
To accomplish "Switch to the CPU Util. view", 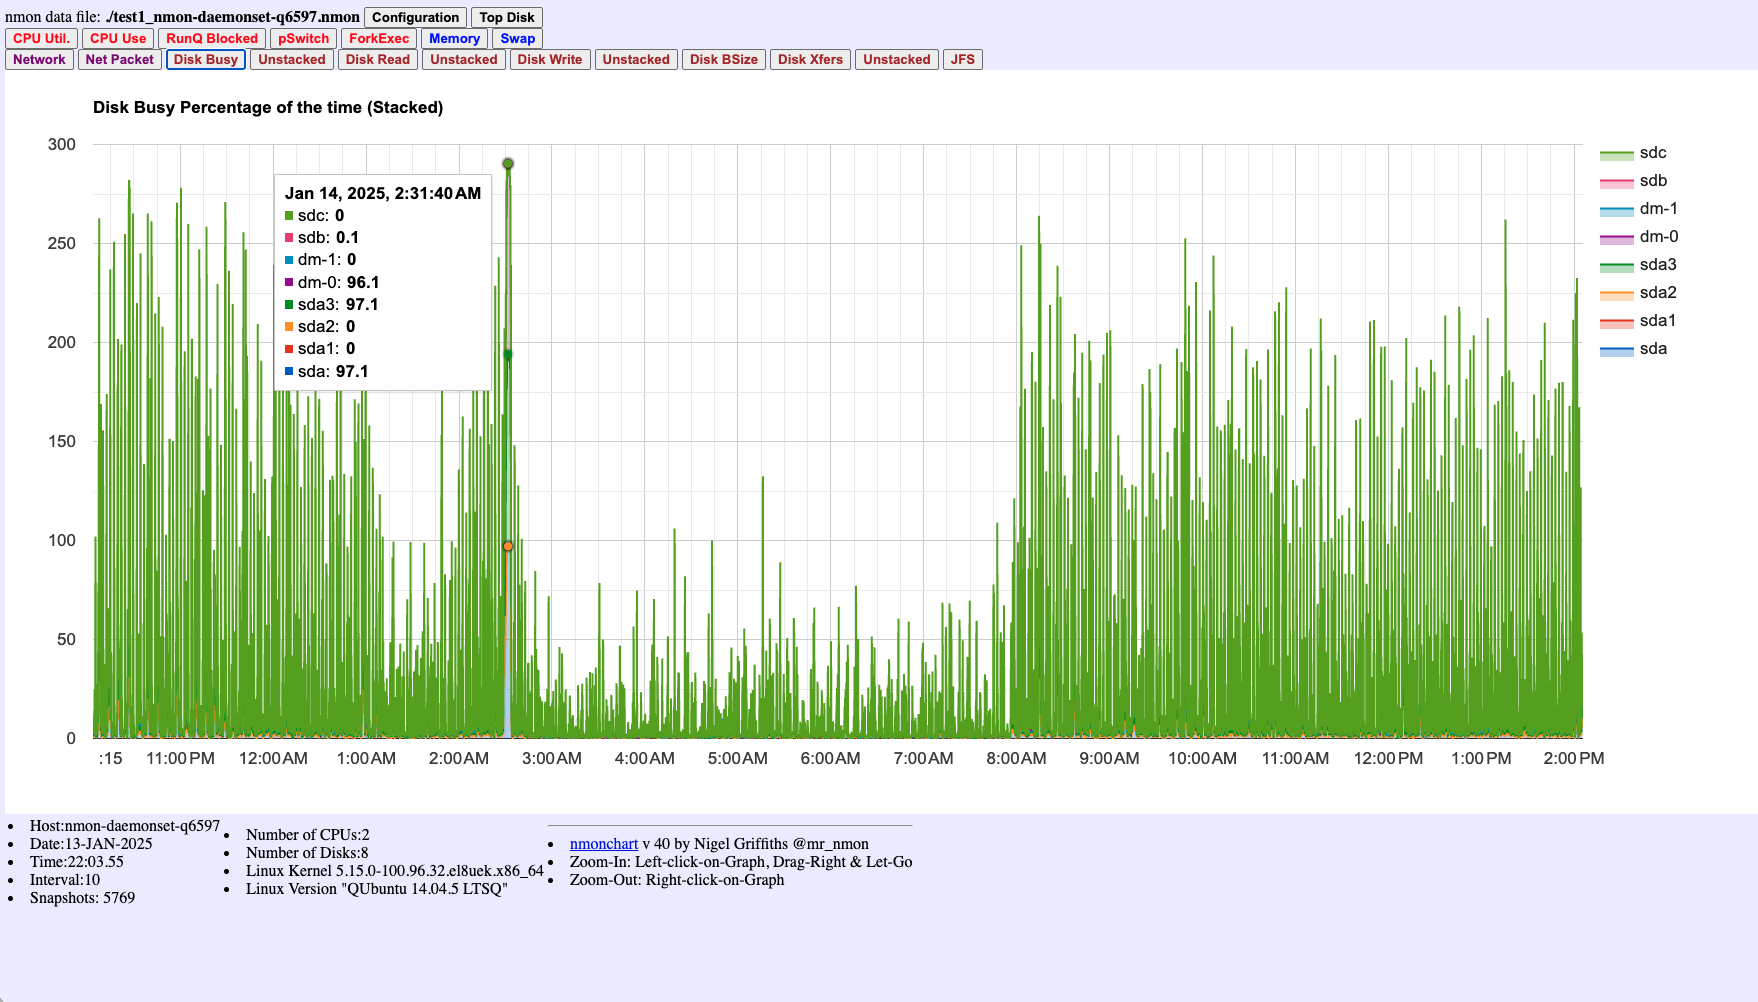I will click(40, 38).
